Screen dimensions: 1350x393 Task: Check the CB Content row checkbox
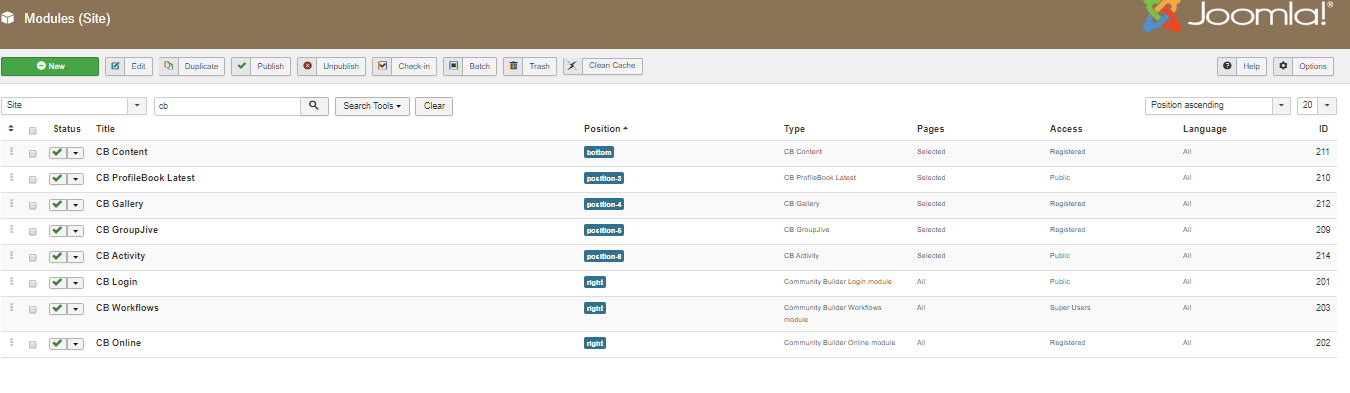tap(33, 153)
